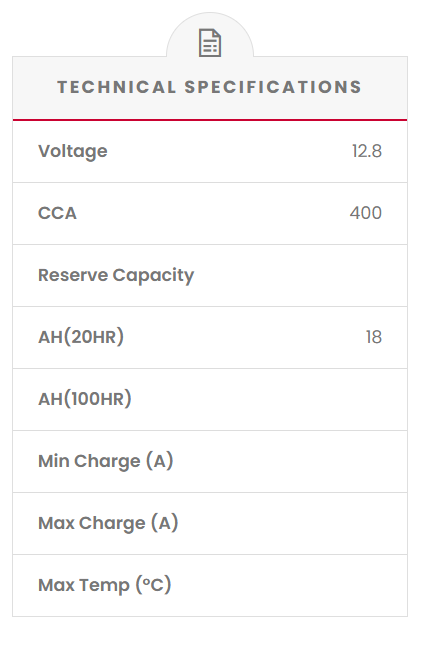Select the 400 CCA value

(x=366, y=213)
